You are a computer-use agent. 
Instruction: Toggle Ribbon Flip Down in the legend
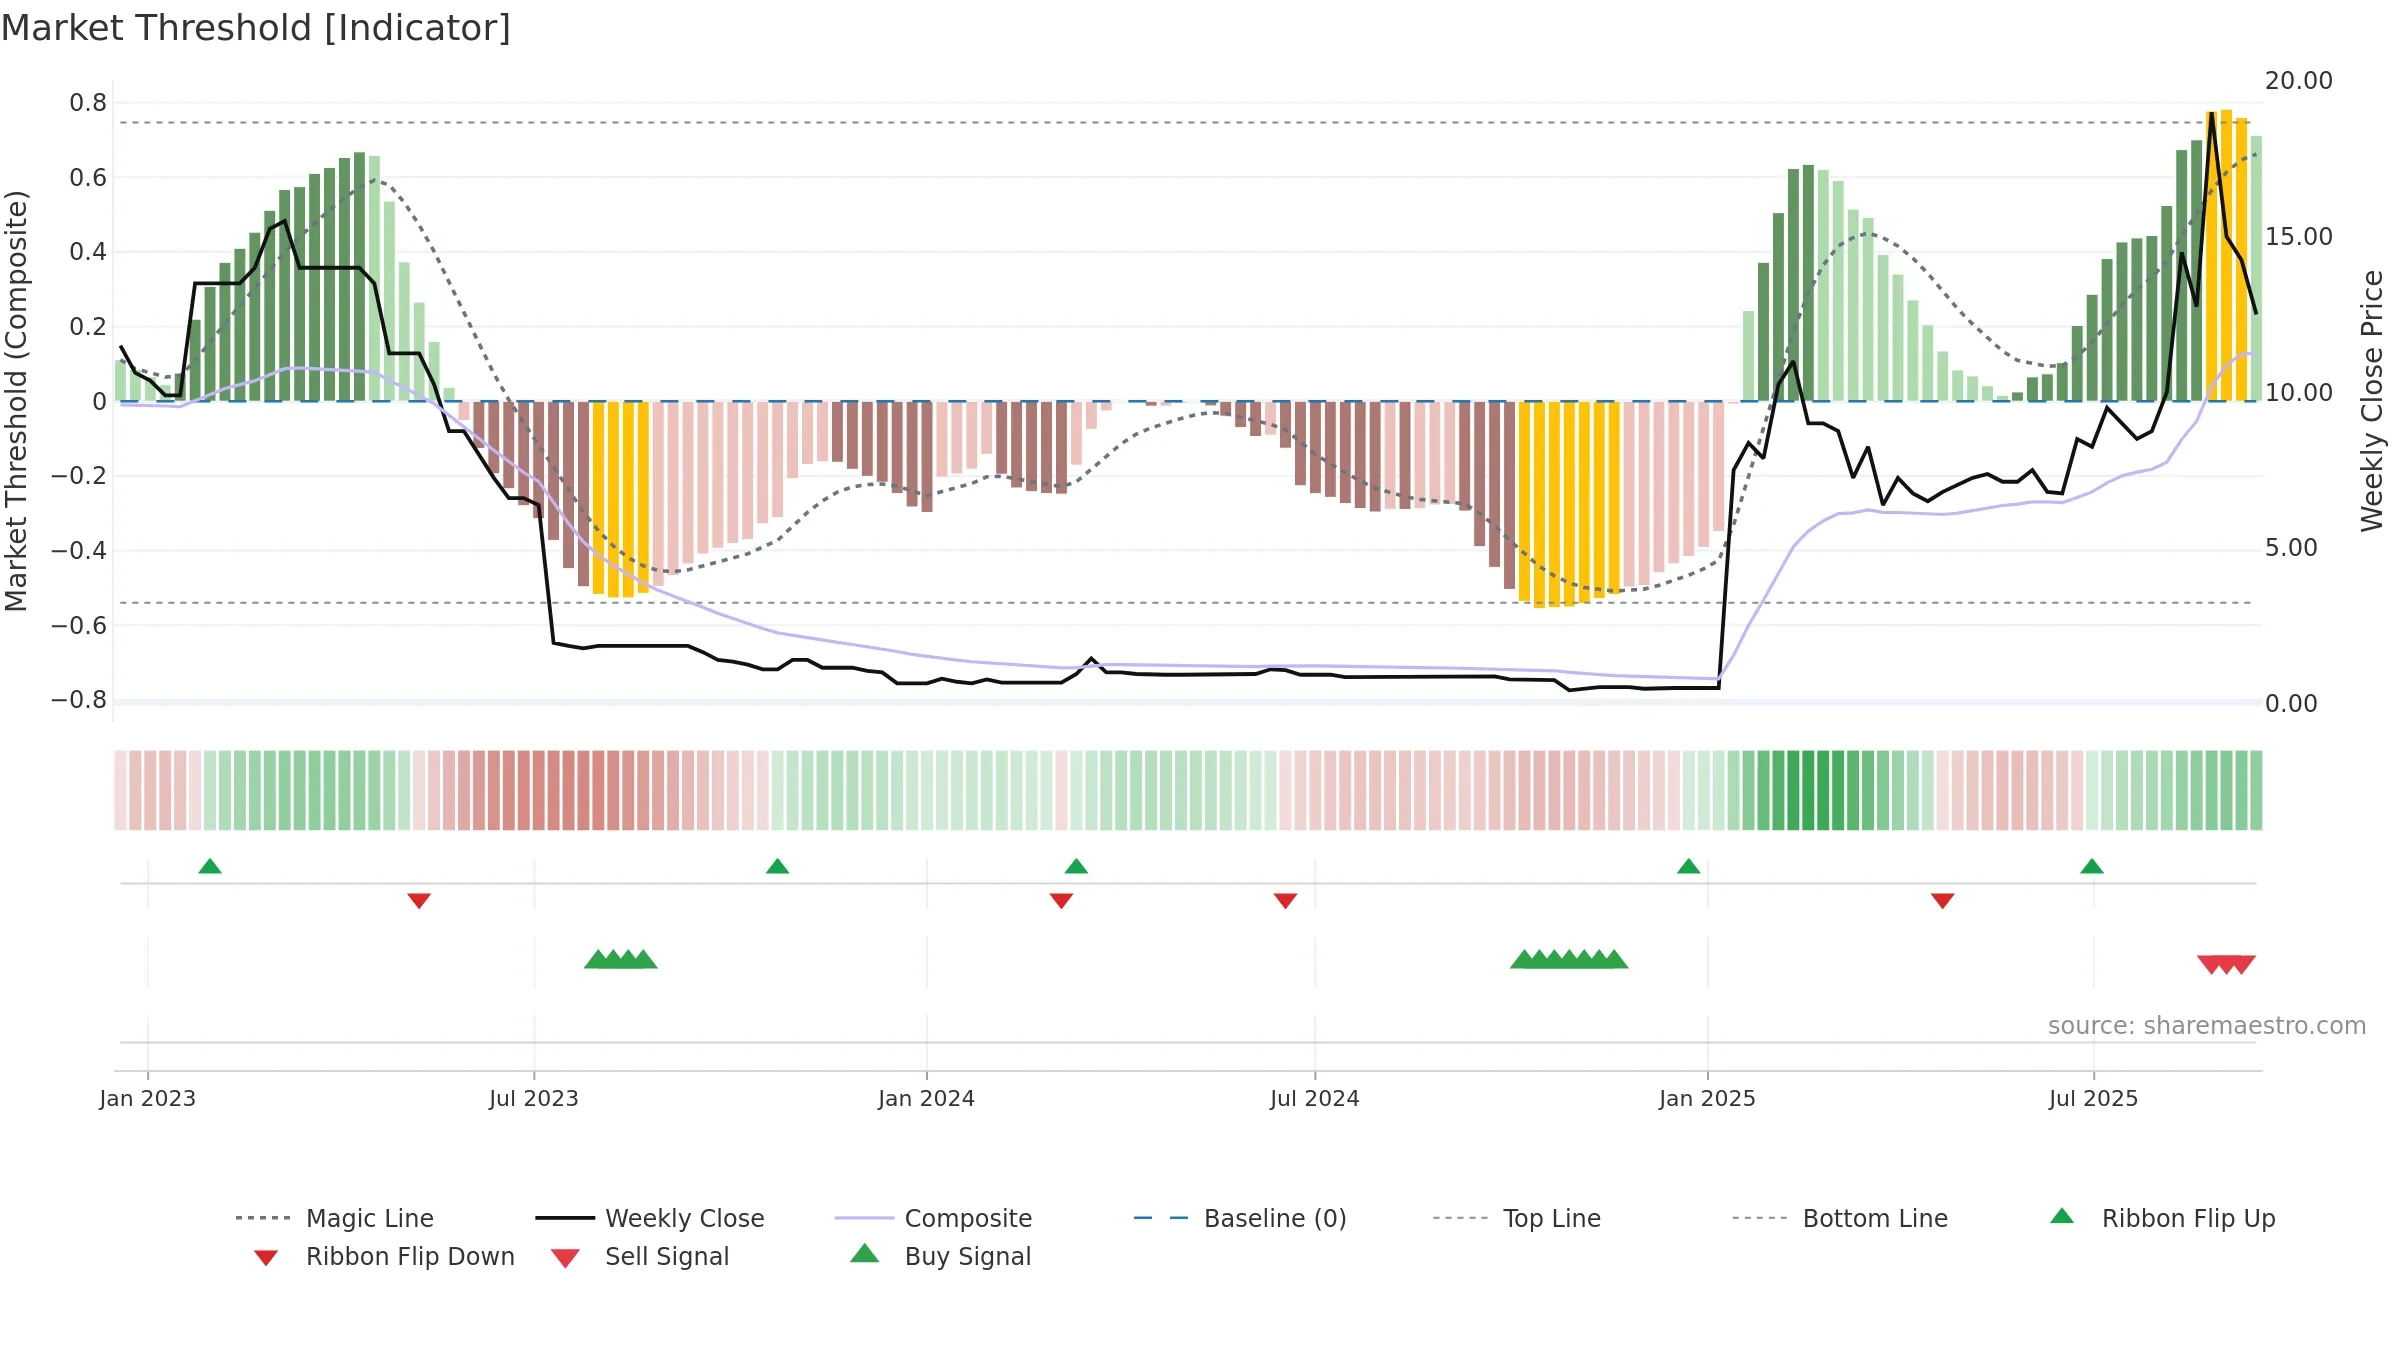(384, 1256)
